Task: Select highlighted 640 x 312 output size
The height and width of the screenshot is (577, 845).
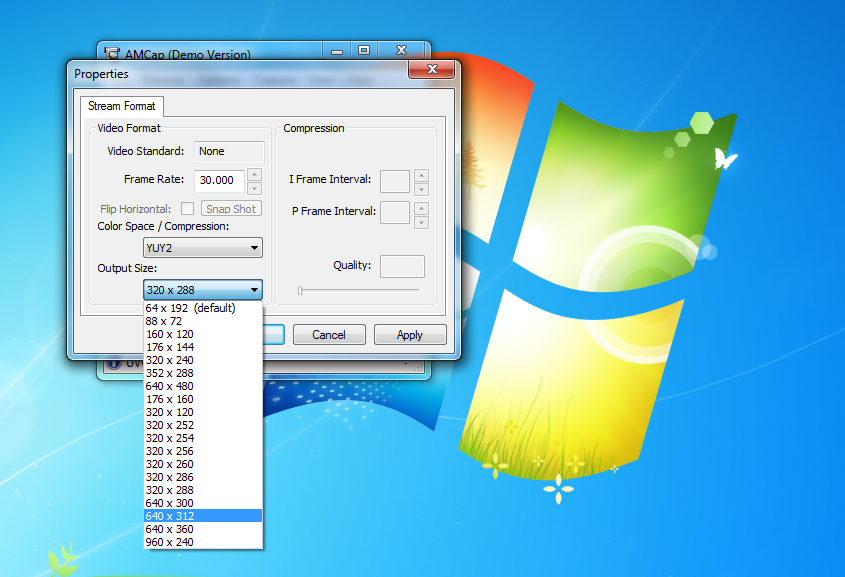Action: pos(203,516)
